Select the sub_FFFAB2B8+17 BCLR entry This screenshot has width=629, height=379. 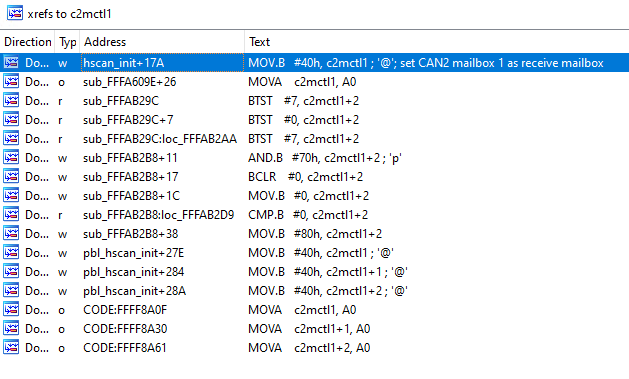click(314, 177)
